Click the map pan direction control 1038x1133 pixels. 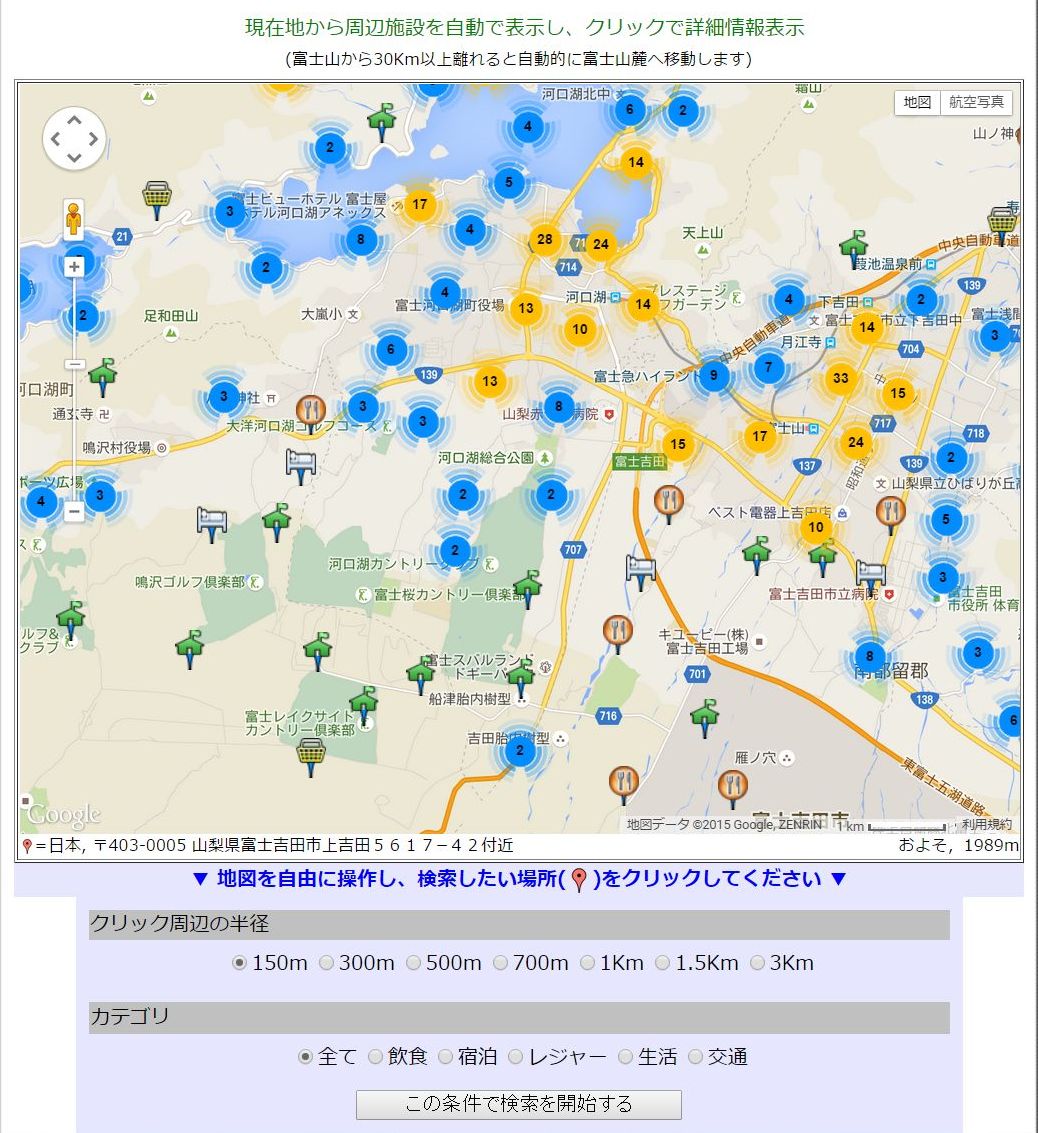74,139
